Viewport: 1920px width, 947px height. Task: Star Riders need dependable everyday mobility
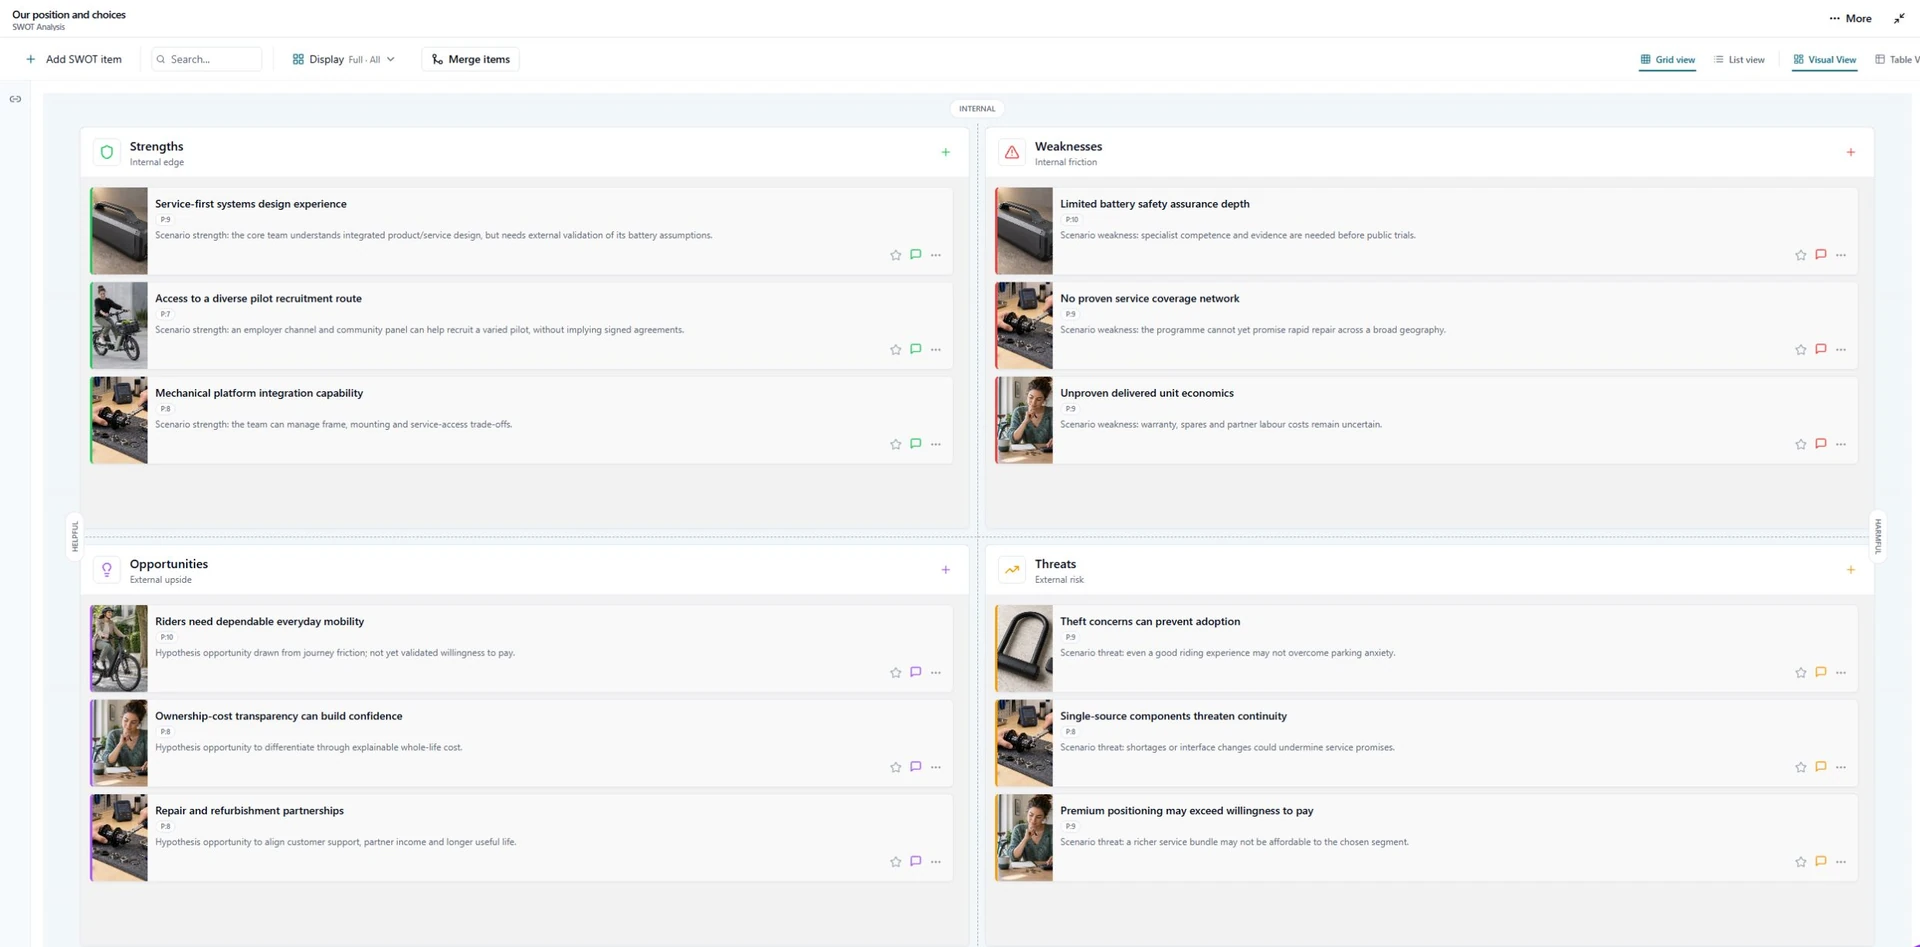coord(895,673)
